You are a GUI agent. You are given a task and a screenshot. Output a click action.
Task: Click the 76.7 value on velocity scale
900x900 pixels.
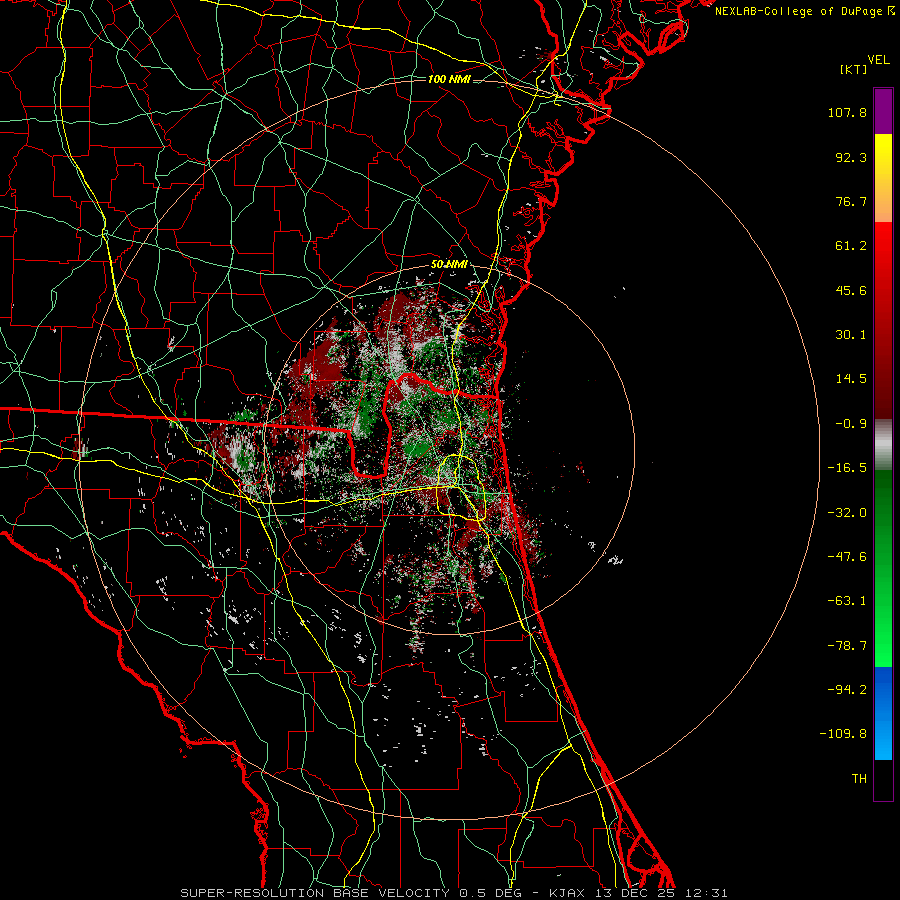pyautogui.click(x=851, y=201)
